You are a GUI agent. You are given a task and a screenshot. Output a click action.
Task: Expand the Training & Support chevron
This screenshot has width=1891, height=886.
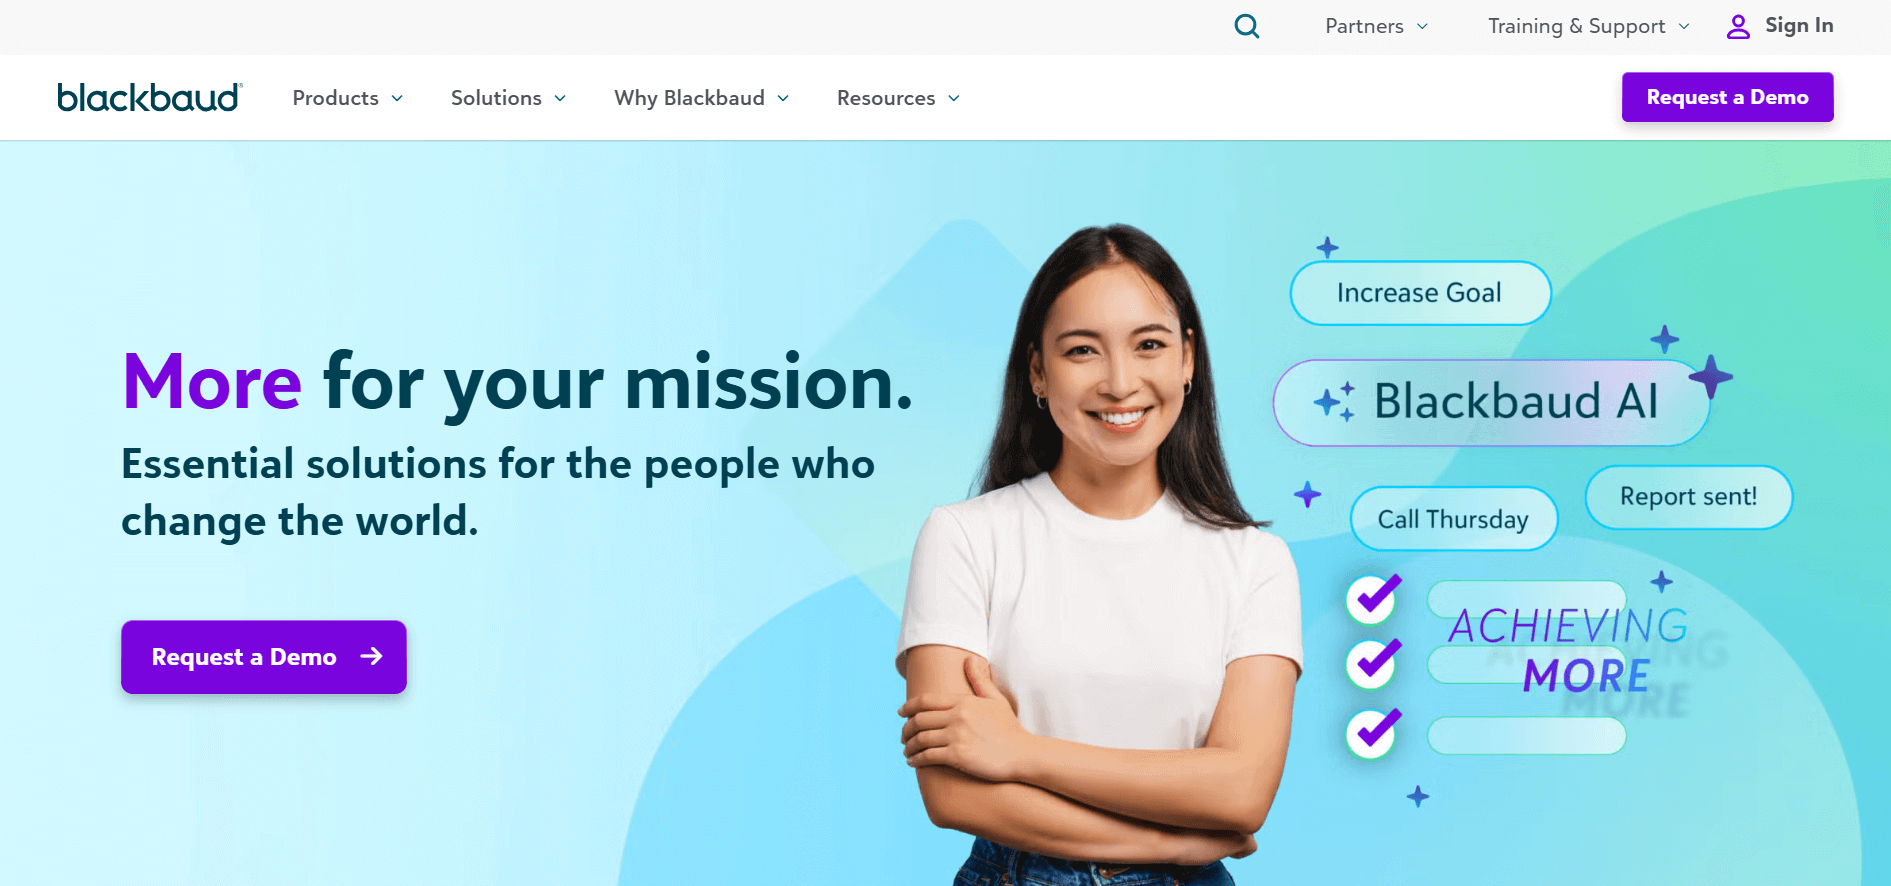point(1684,27)
